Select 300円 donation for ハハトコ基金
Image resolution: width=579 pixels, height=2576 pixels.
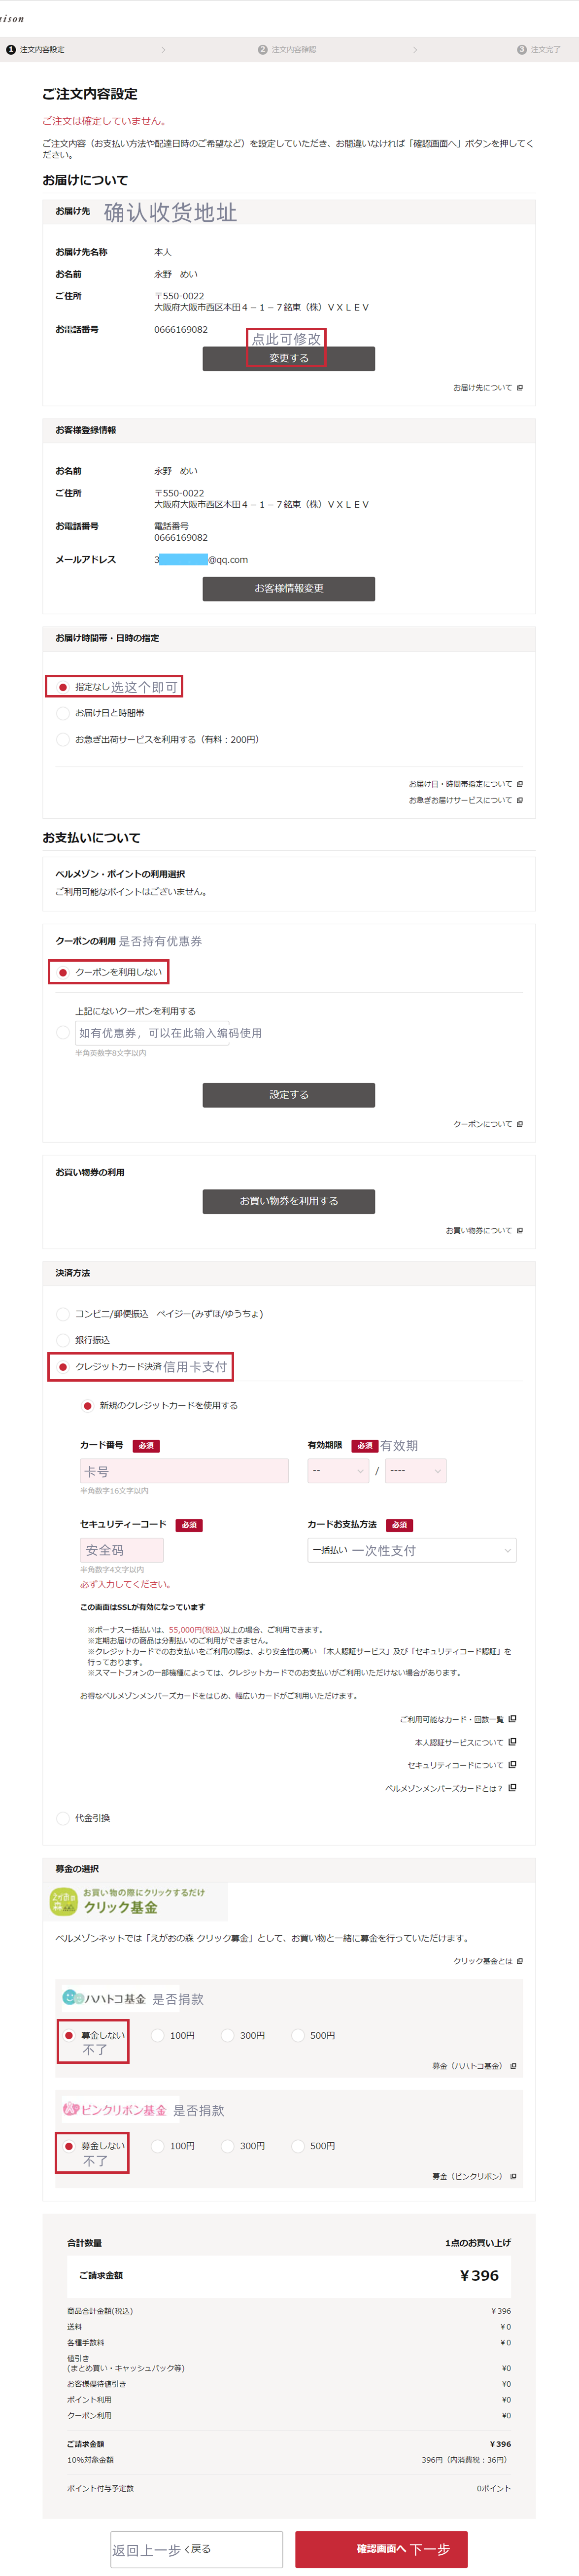pyautogui.click(x=228, y=2035)
